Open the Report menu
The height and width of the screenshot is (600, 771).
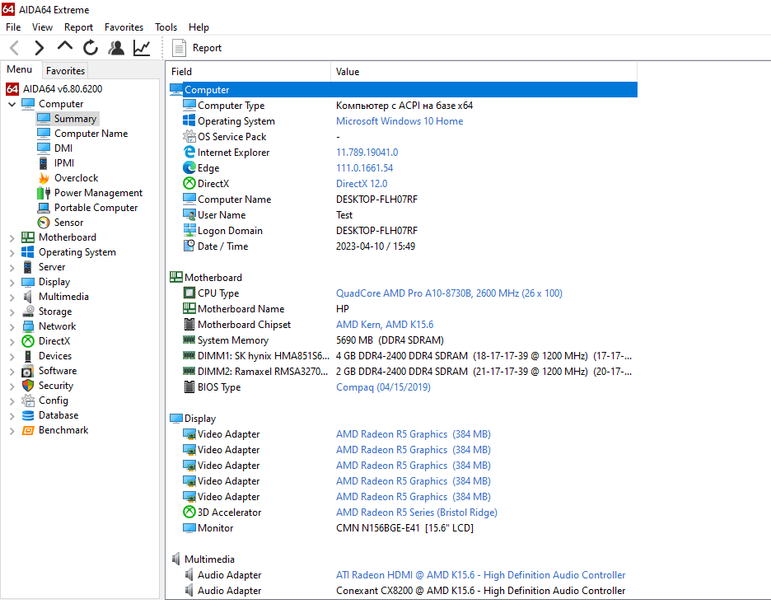(78, 27)
